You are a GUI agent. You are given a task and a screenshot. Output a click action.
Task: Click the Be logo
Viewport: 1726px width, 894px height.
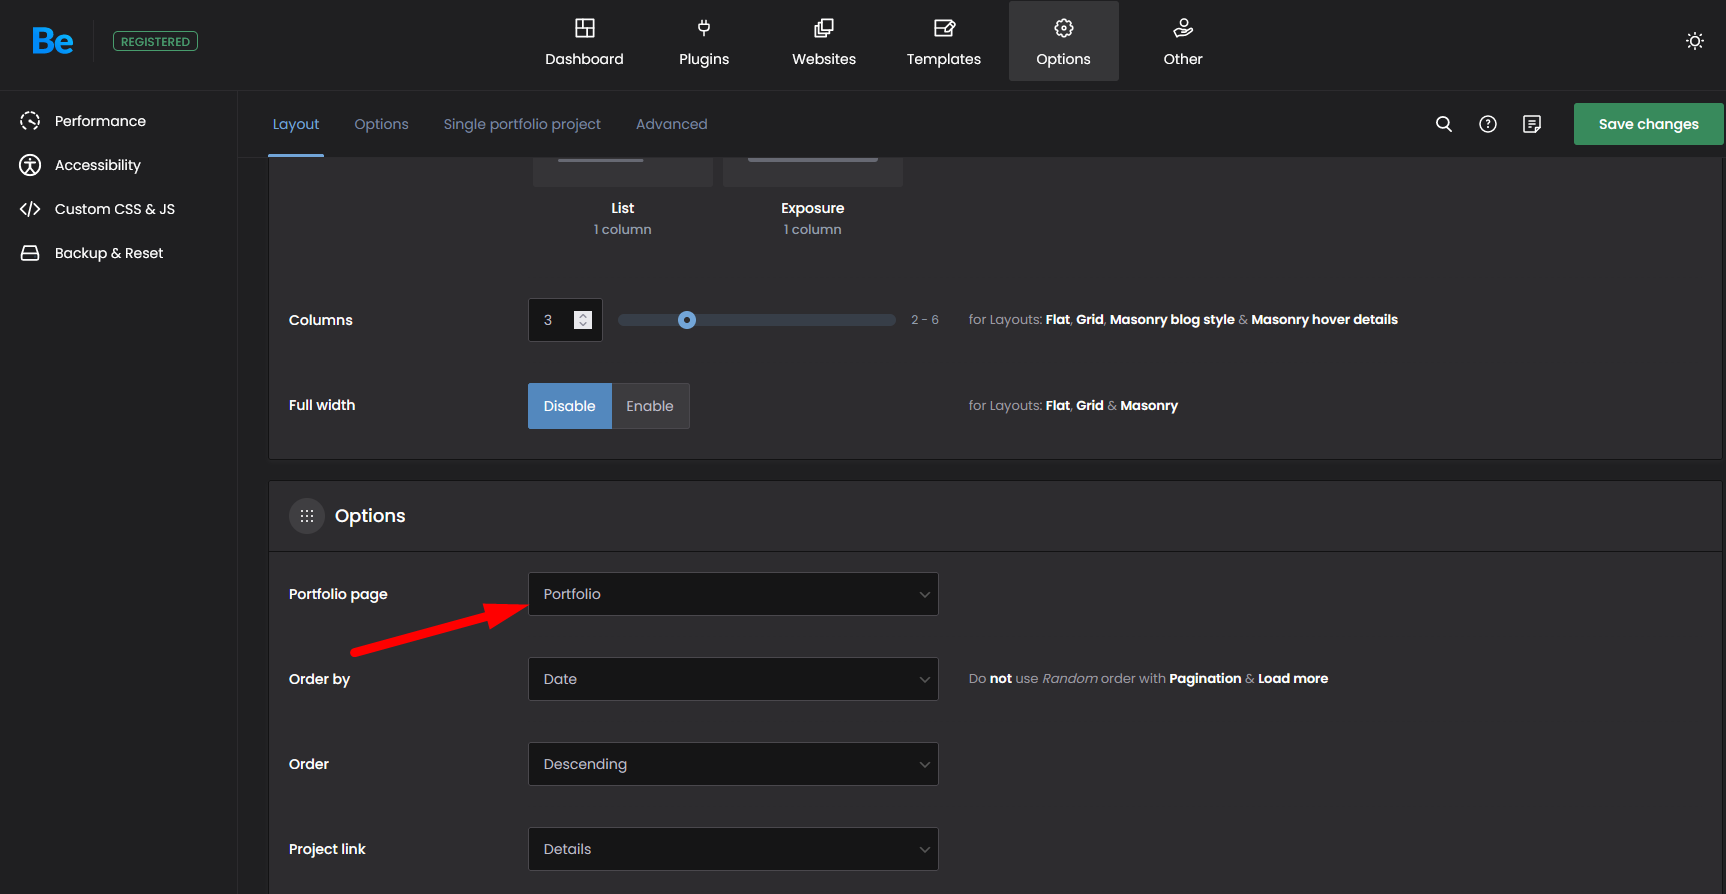[52, 41]
